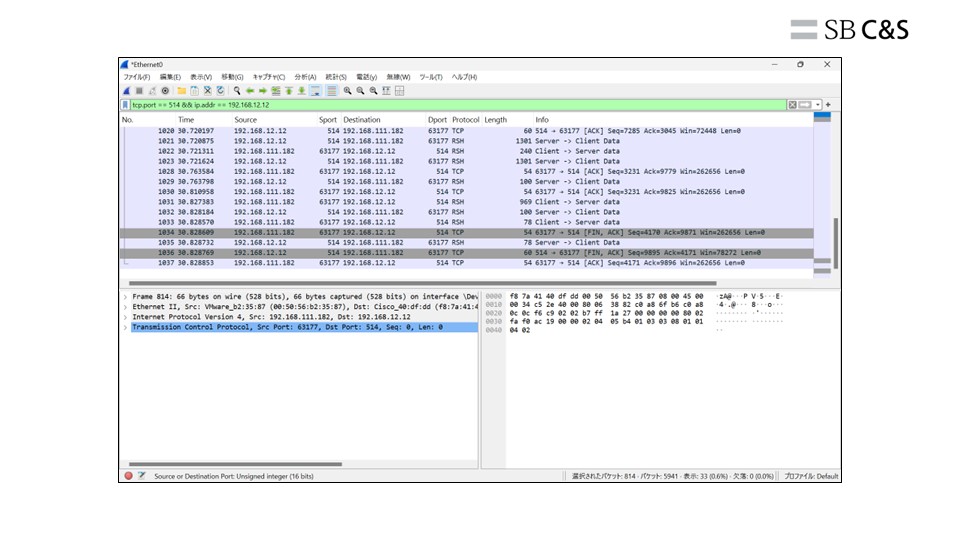Expand the Frame 814 tree row
This screenshot has width=960, height=540.
(x=126, y=296)
